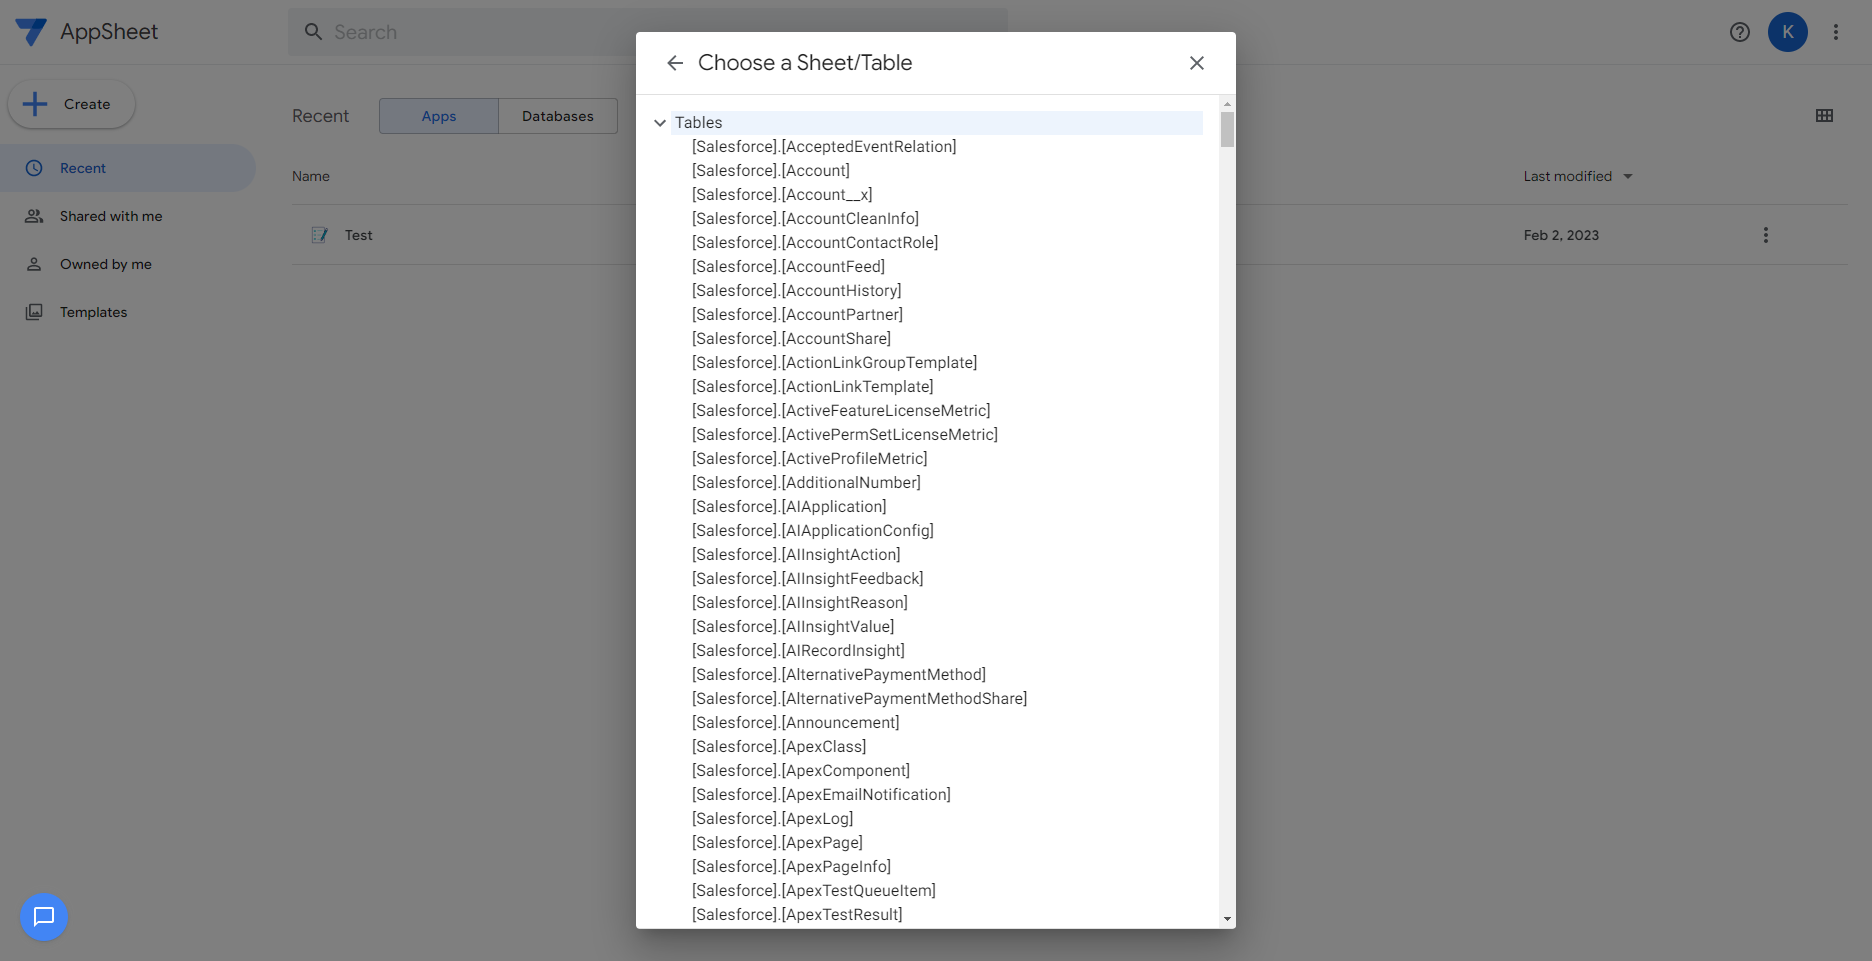The height and width of the screenshot is (961, 1872).
Task: Select [Salesforce].[ApexEmailNotification] table
Action: tap(821, 795)
